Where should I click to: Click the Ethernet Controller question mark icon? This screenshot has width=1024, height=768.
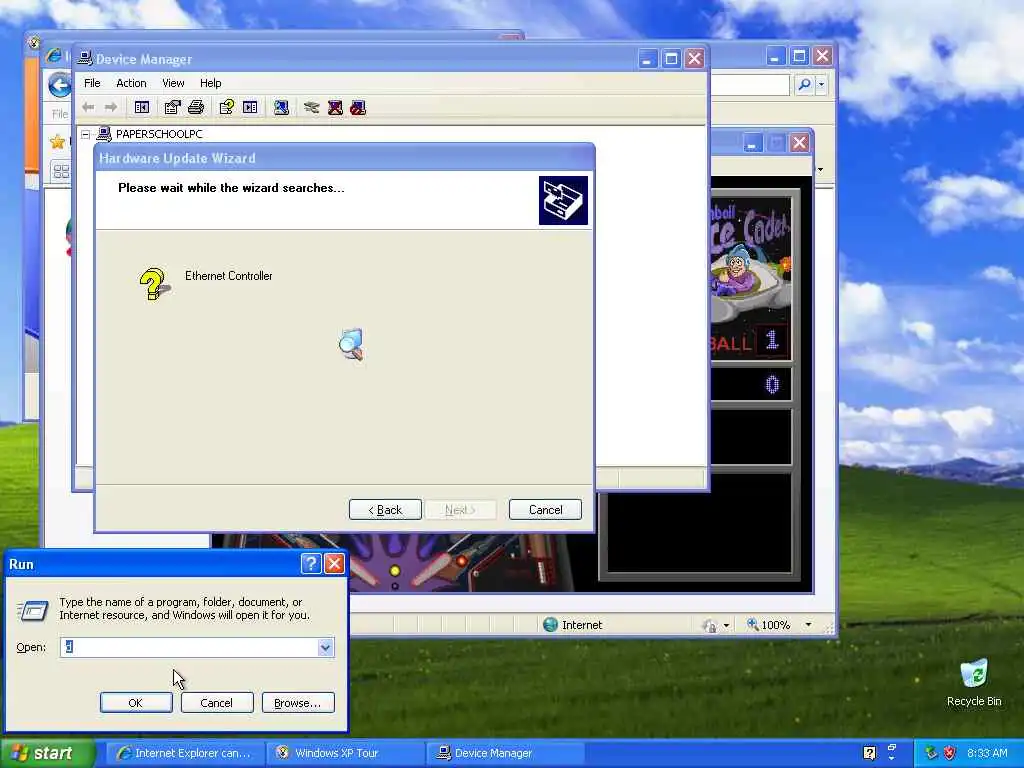tap(154, 284)
